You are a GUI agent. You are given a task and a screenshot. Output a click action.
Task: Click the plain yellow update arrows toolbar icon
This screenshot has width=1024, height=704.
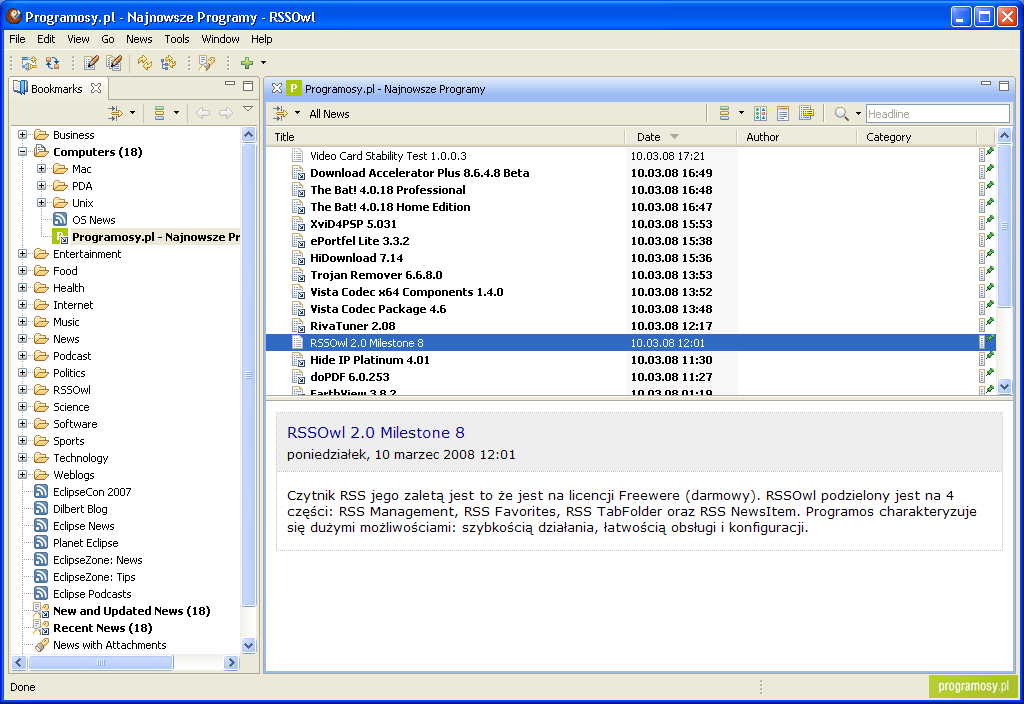click(145, 63)
